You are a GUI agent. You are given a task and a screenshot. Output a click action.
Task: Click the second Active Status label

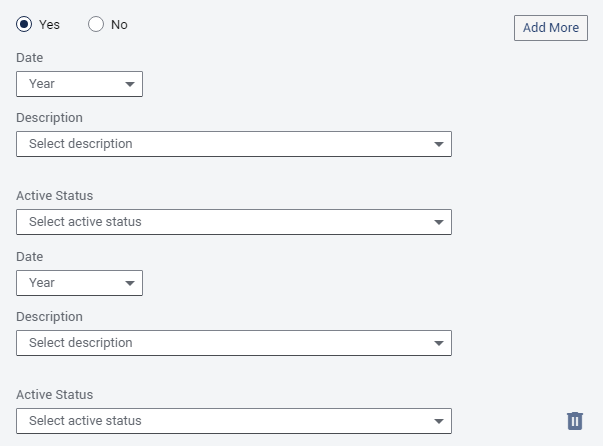click(x=54, y=395)
